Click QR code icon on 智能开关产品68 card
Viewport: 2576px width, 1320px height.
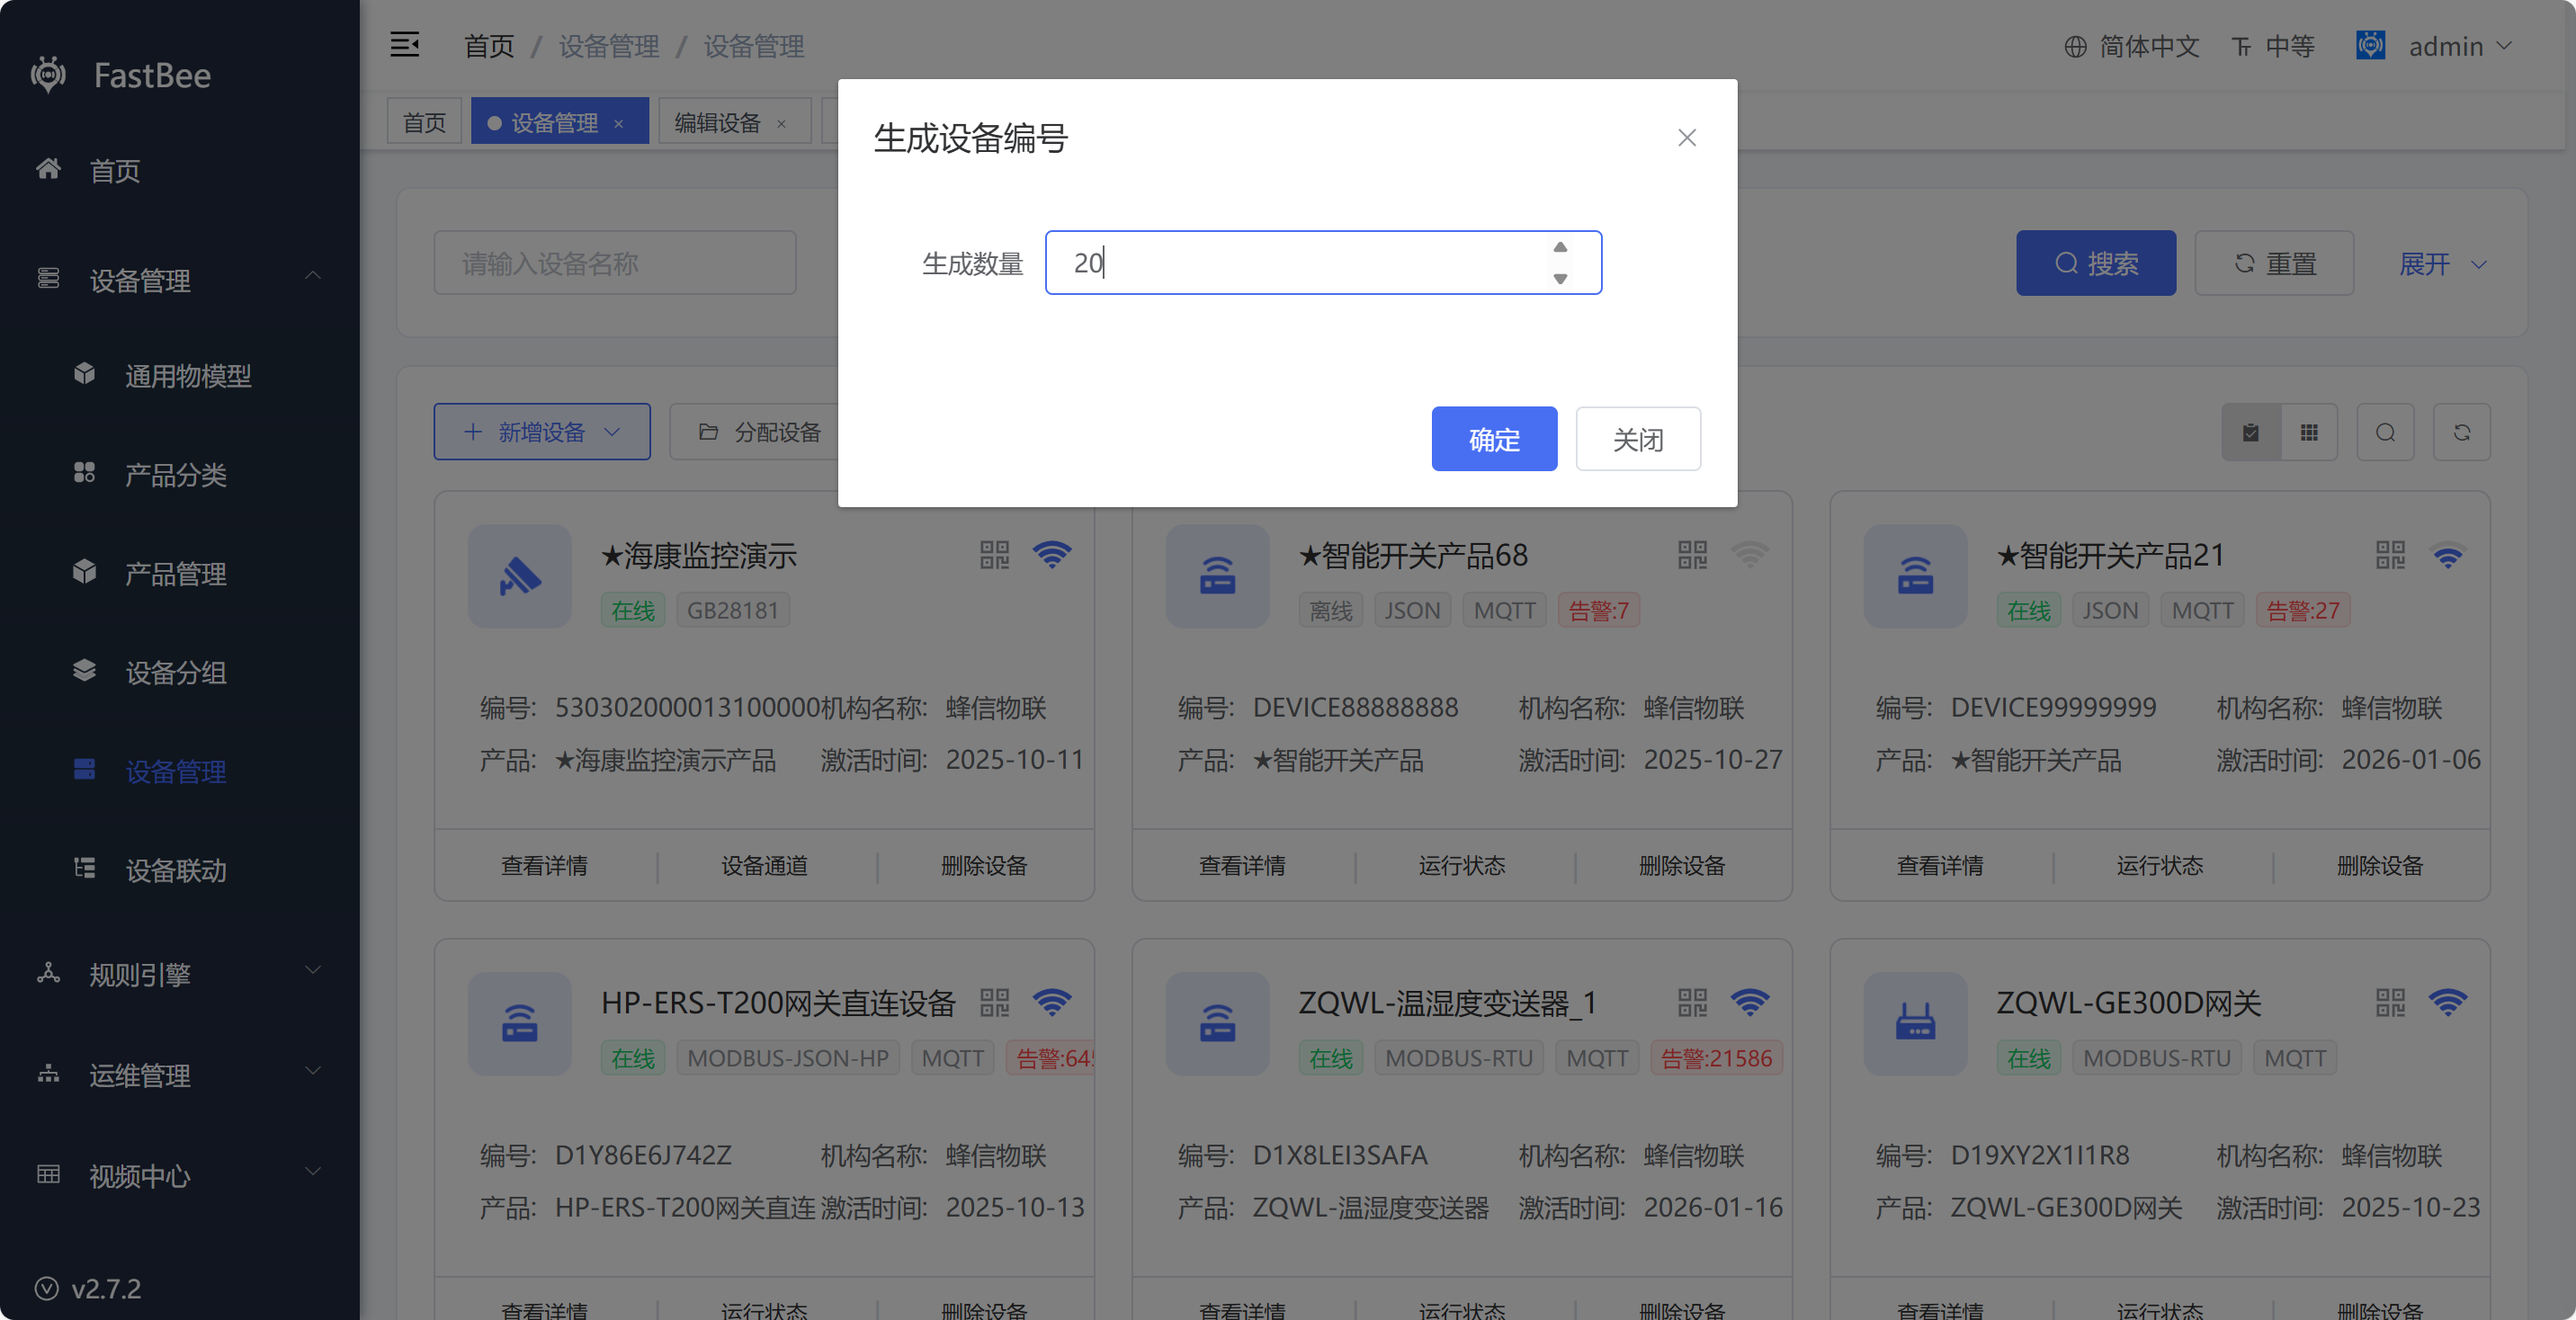click(1692, 555)
